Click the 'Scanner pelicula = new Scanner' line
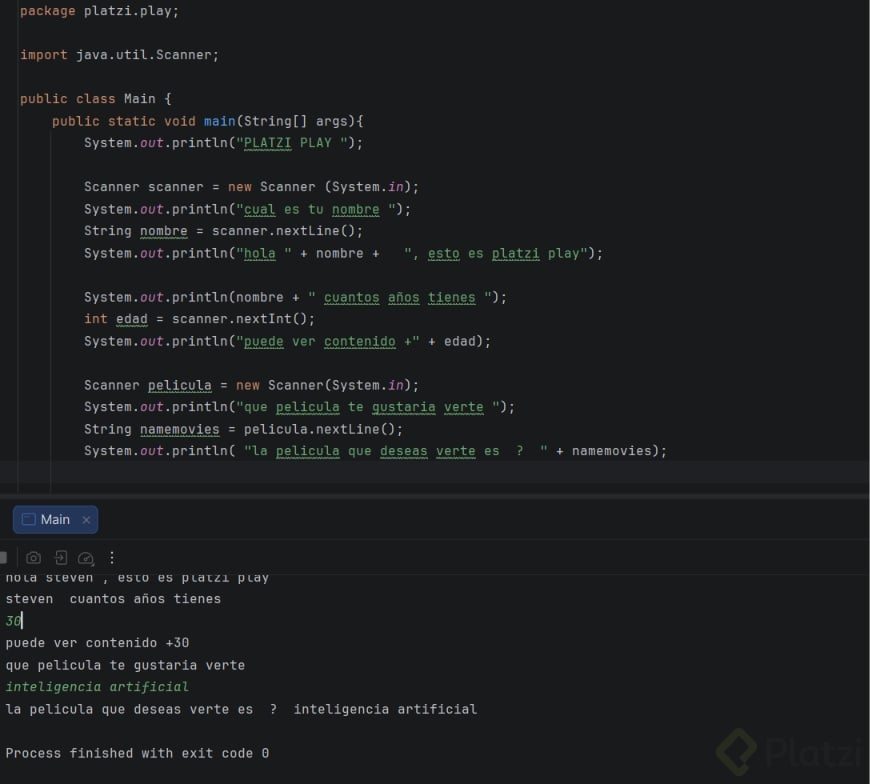The image size is (870, 784). [x=251, y=385]
